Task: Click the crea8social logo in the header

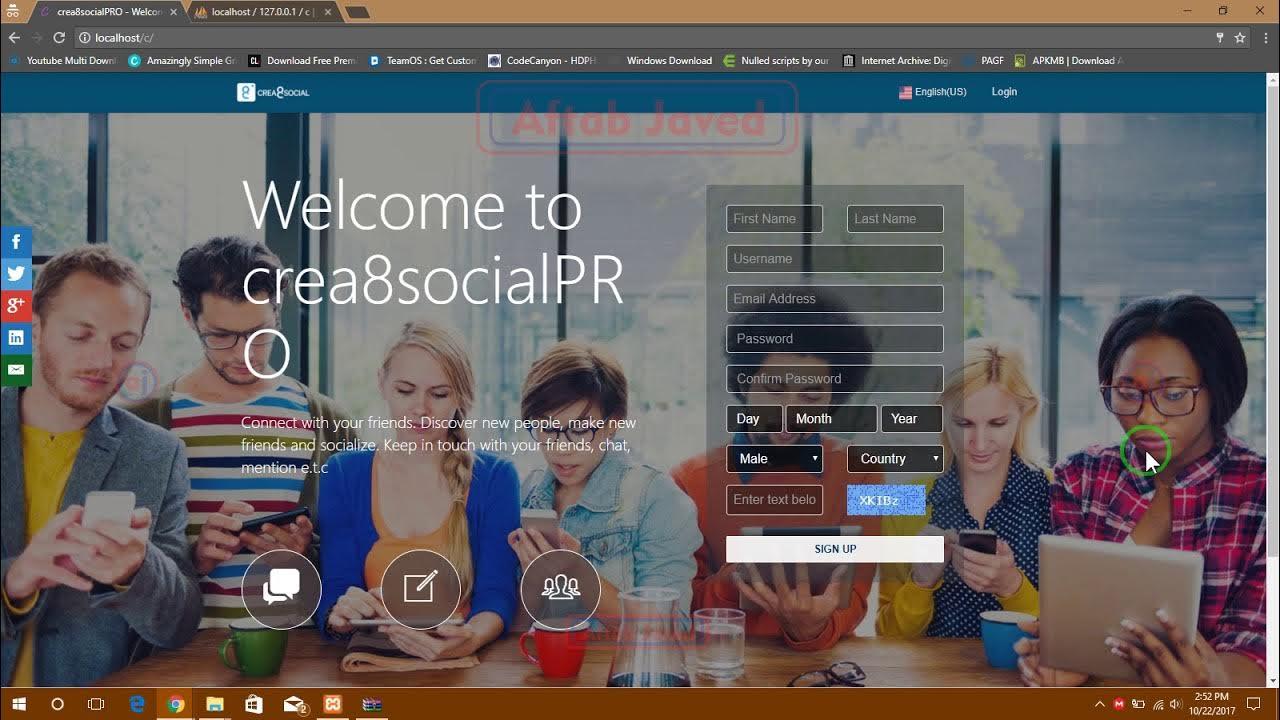Action: click(271, 91)
